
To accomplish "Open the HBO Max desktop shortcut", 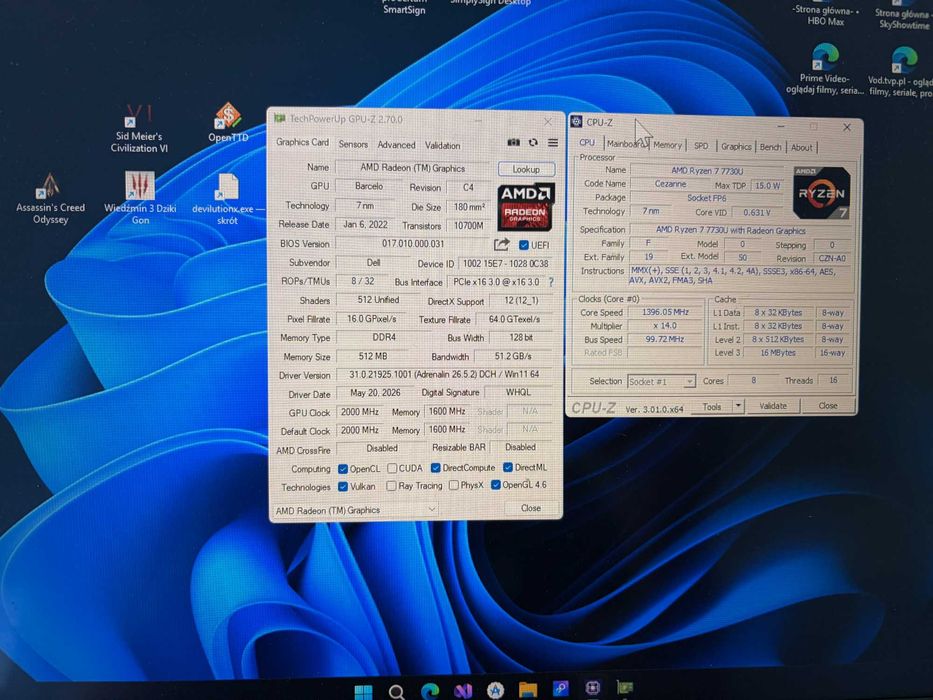I will pos(825,14).
